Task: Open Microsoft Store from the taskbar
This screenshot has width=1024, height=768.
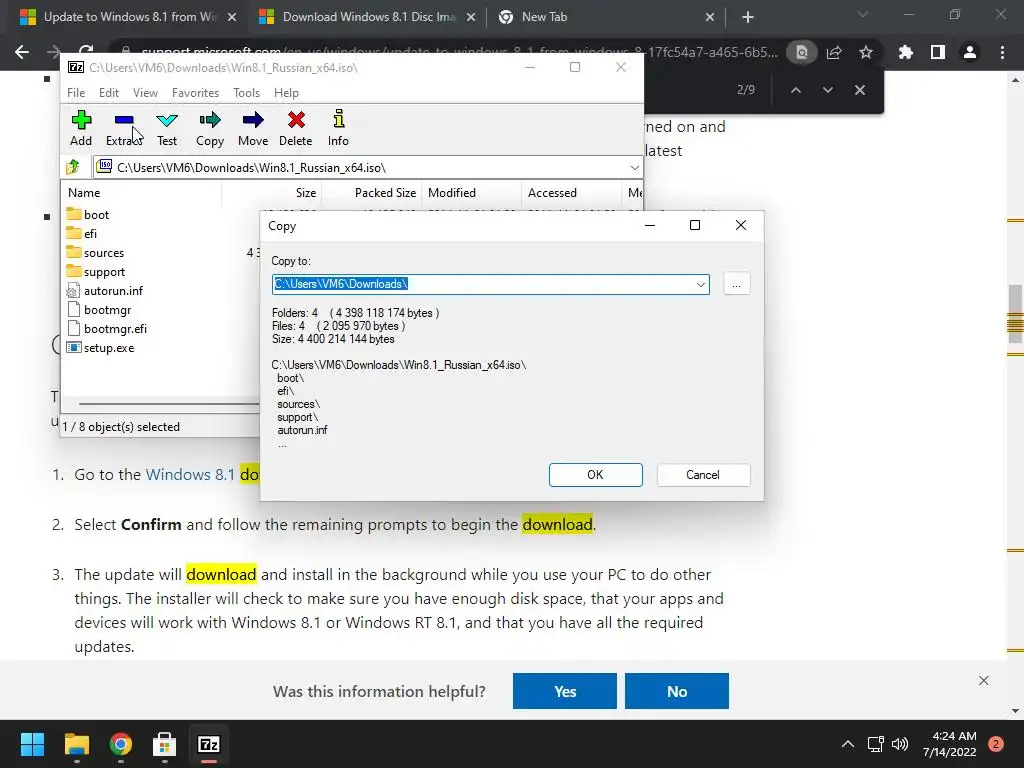Action: click(x=165, y=744)
